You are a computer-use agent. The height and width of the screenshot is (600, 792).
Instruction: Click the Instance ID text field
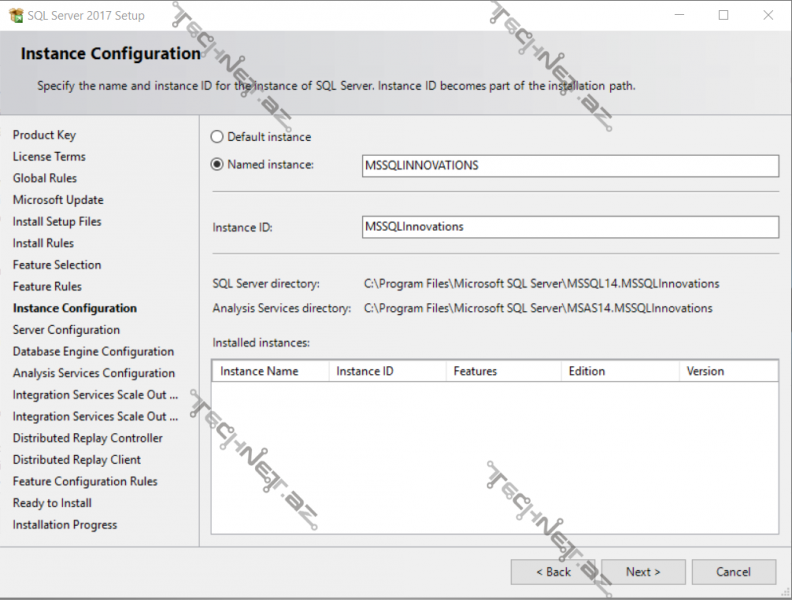[570, 227]
